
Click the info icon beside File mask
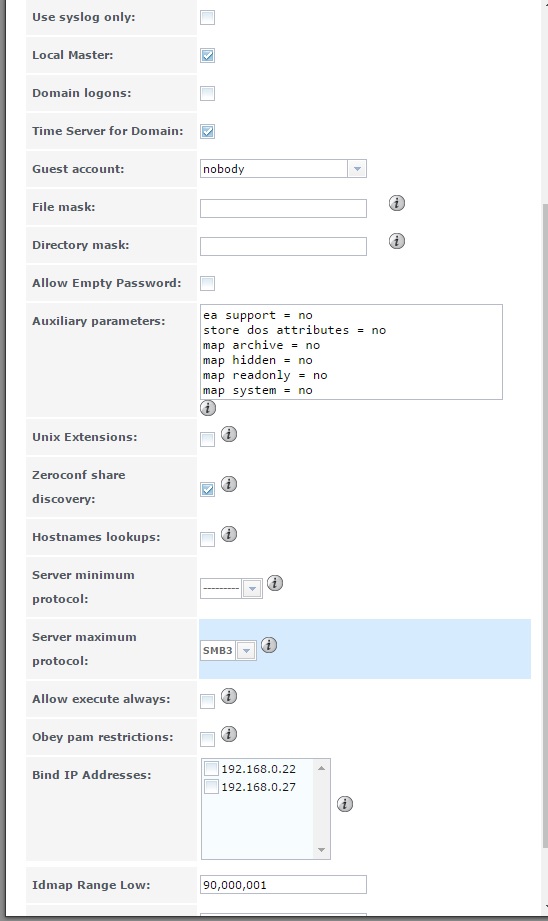point(396,203)
